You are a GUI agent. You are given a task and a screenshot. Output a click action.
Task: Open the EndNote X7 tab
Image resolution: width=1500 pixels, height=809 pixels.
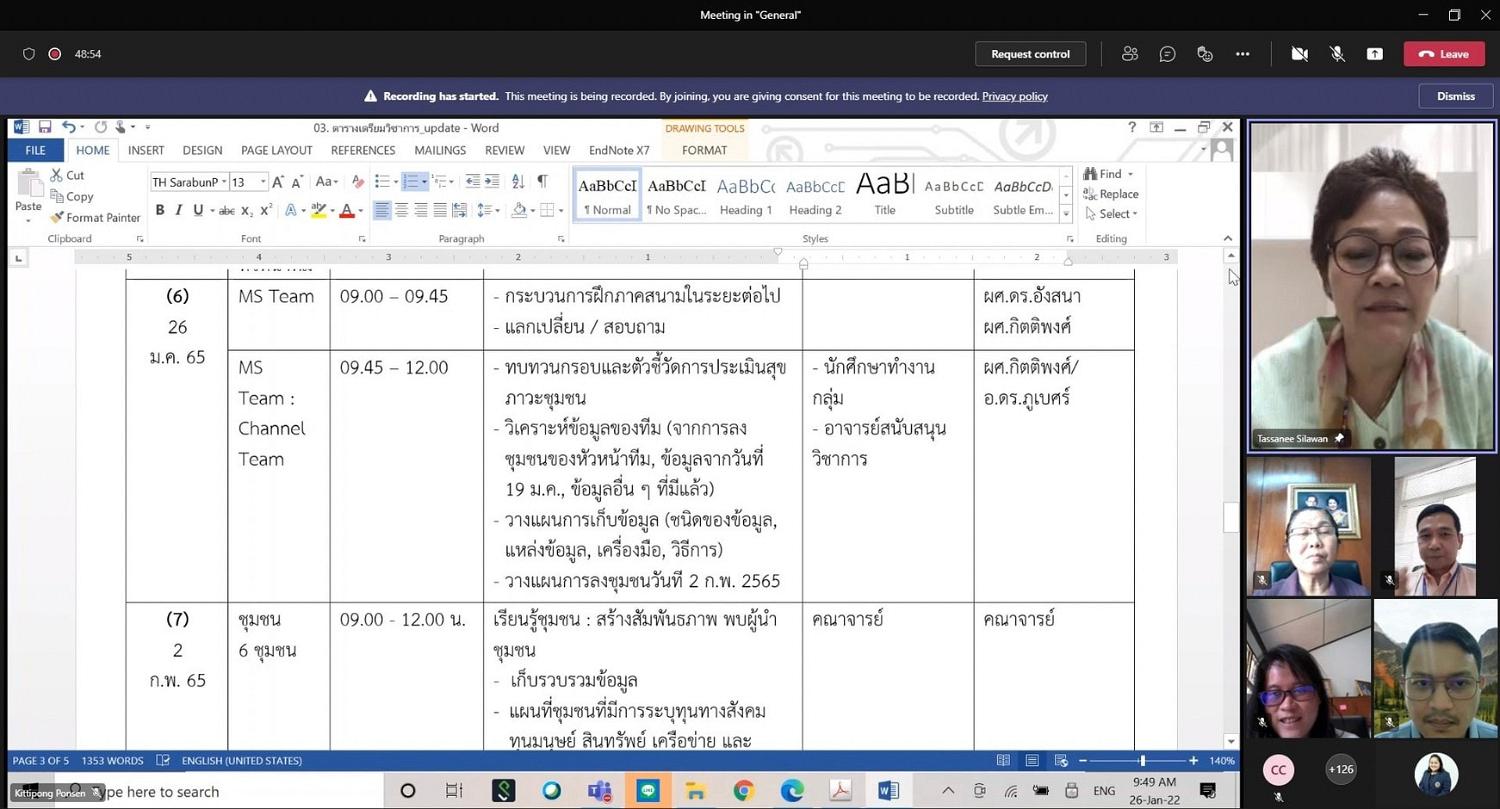pyautogui.click(x=619, y=150)
